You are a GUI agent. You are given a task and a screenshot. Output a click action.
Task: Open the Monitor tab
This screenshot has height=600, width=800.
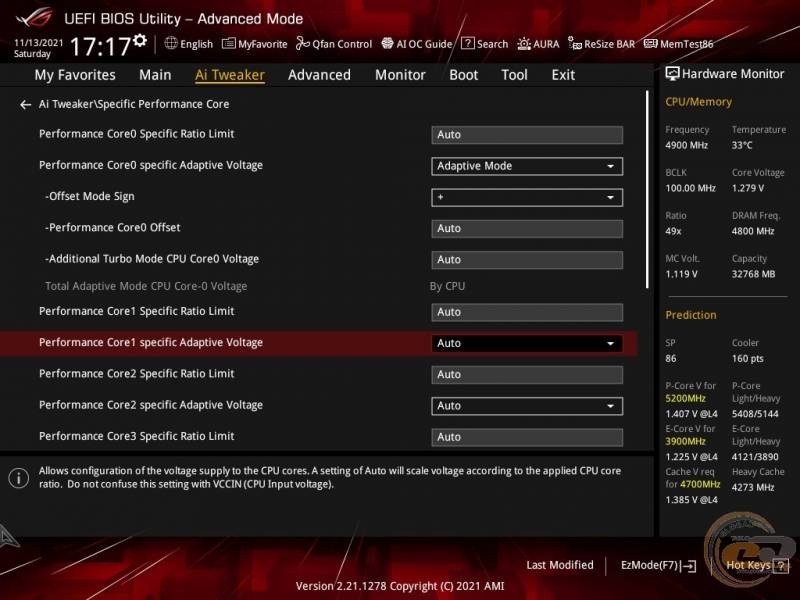(x=400, y=75)
